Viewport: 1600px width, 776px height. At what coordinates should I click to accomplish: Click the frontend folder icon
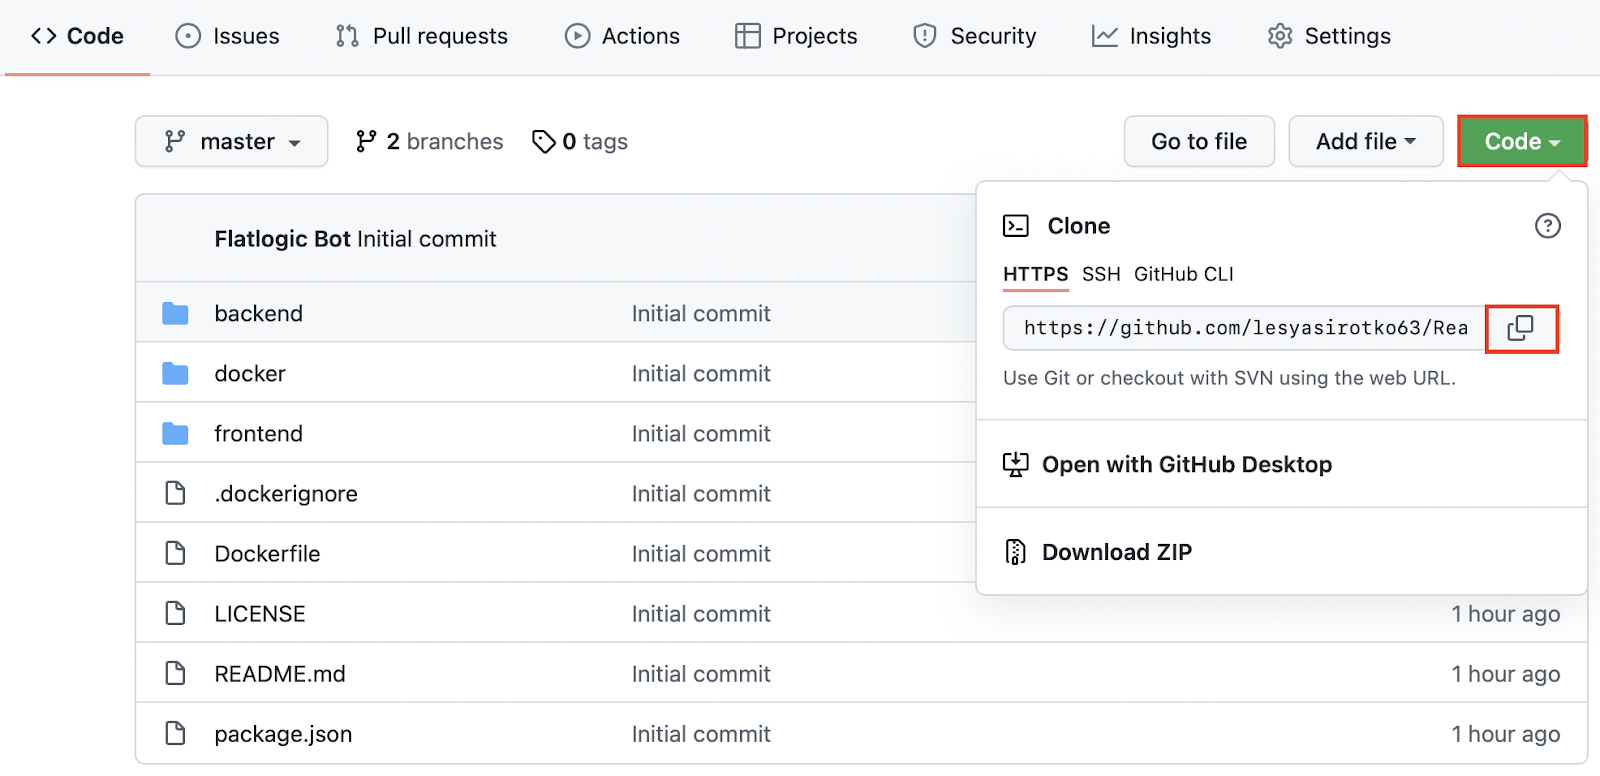[x=175, y=433]
